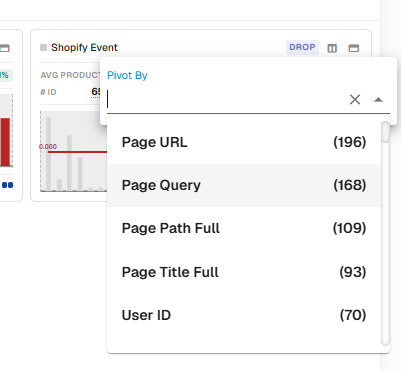Click the Shopify Event card title

click(84, 48)
